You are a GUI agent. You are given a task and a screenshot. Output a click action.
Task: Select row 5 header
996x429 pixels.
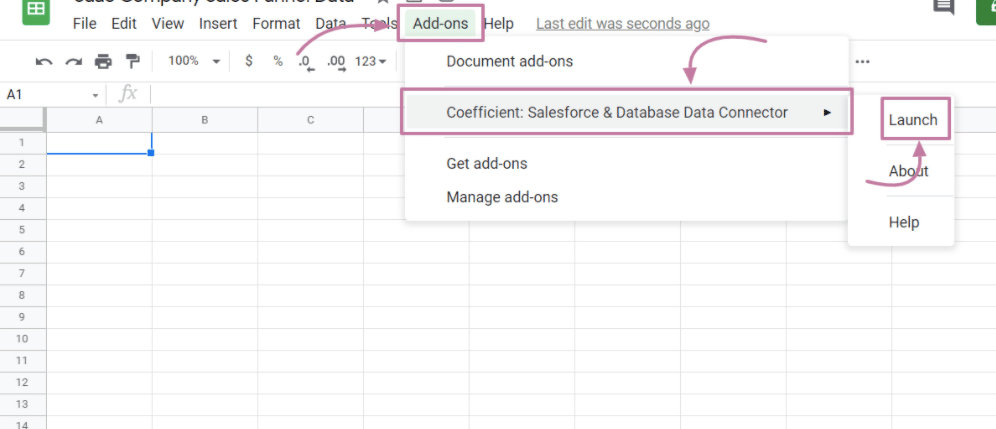(22, 230)
